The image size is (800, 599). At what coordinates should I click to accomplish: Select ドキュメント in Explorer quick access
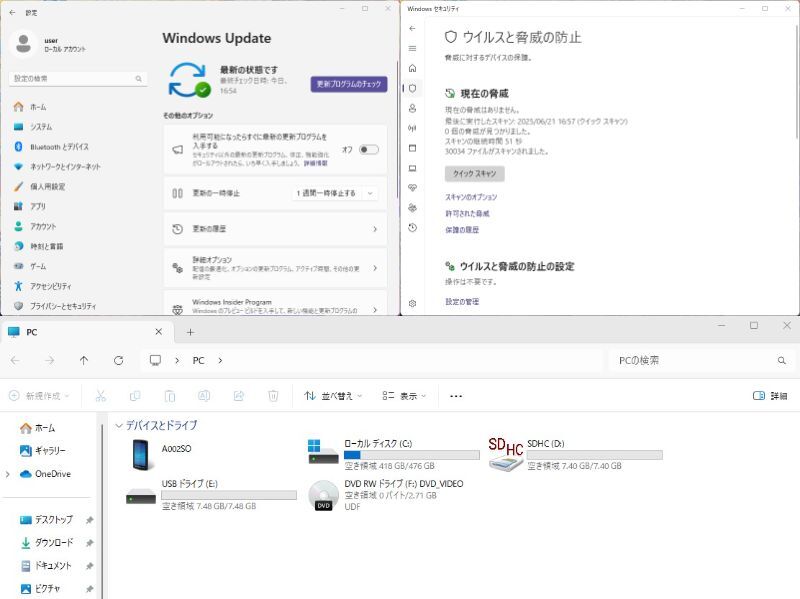pyautogui.click(x=46, y=565)
